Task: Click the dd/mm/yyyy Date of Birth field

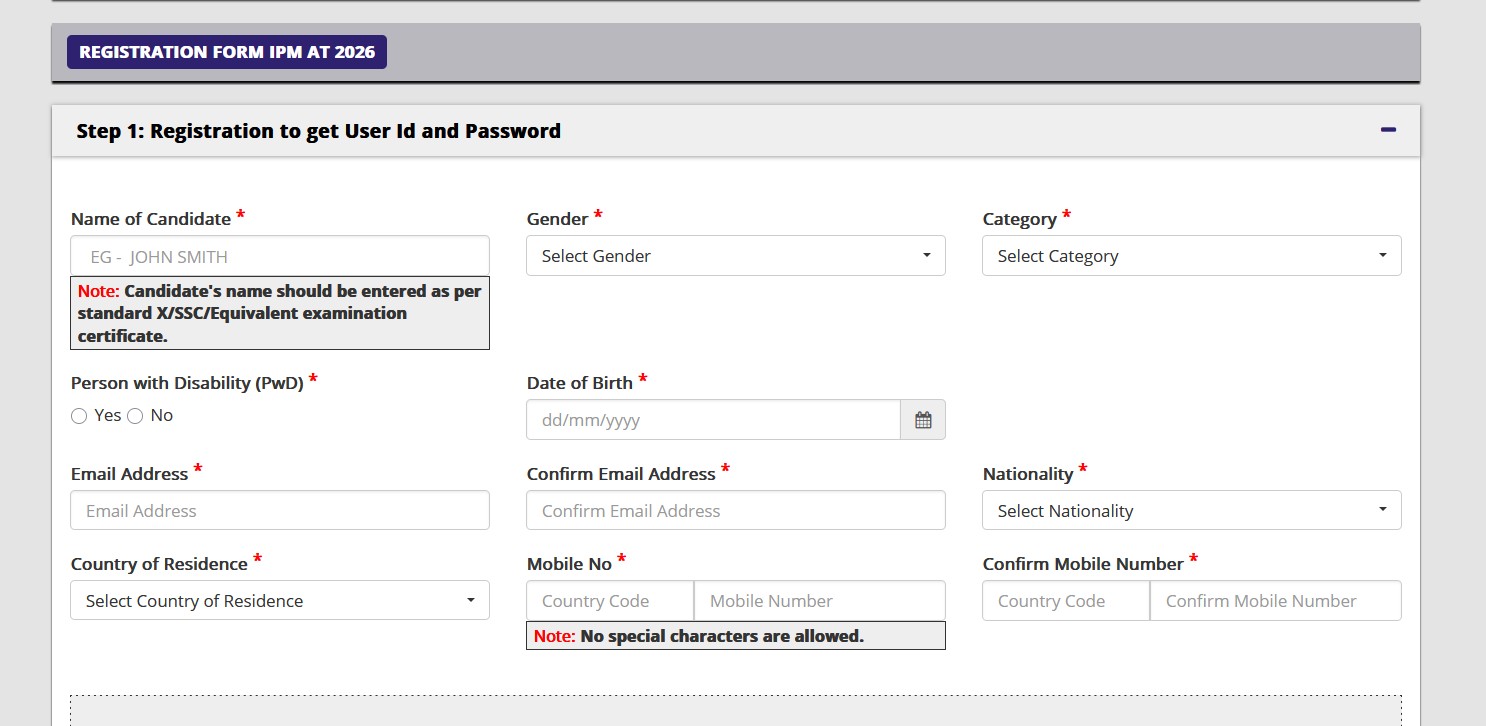Action: 712,419
